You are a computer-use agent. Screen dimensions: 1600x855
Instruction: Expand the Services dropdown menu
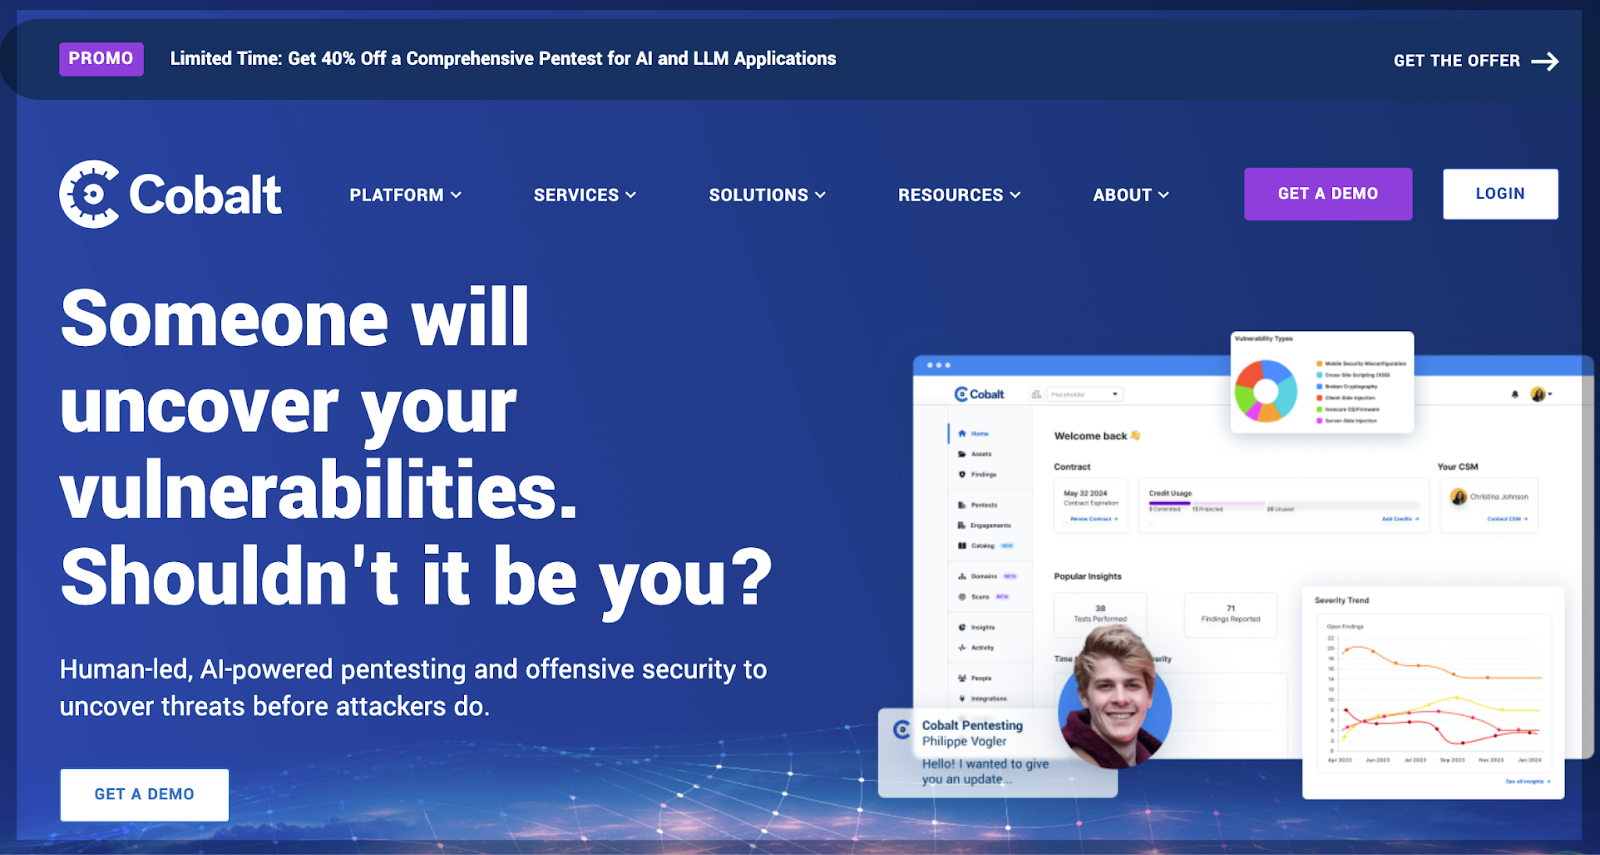[x=584, y=195]
